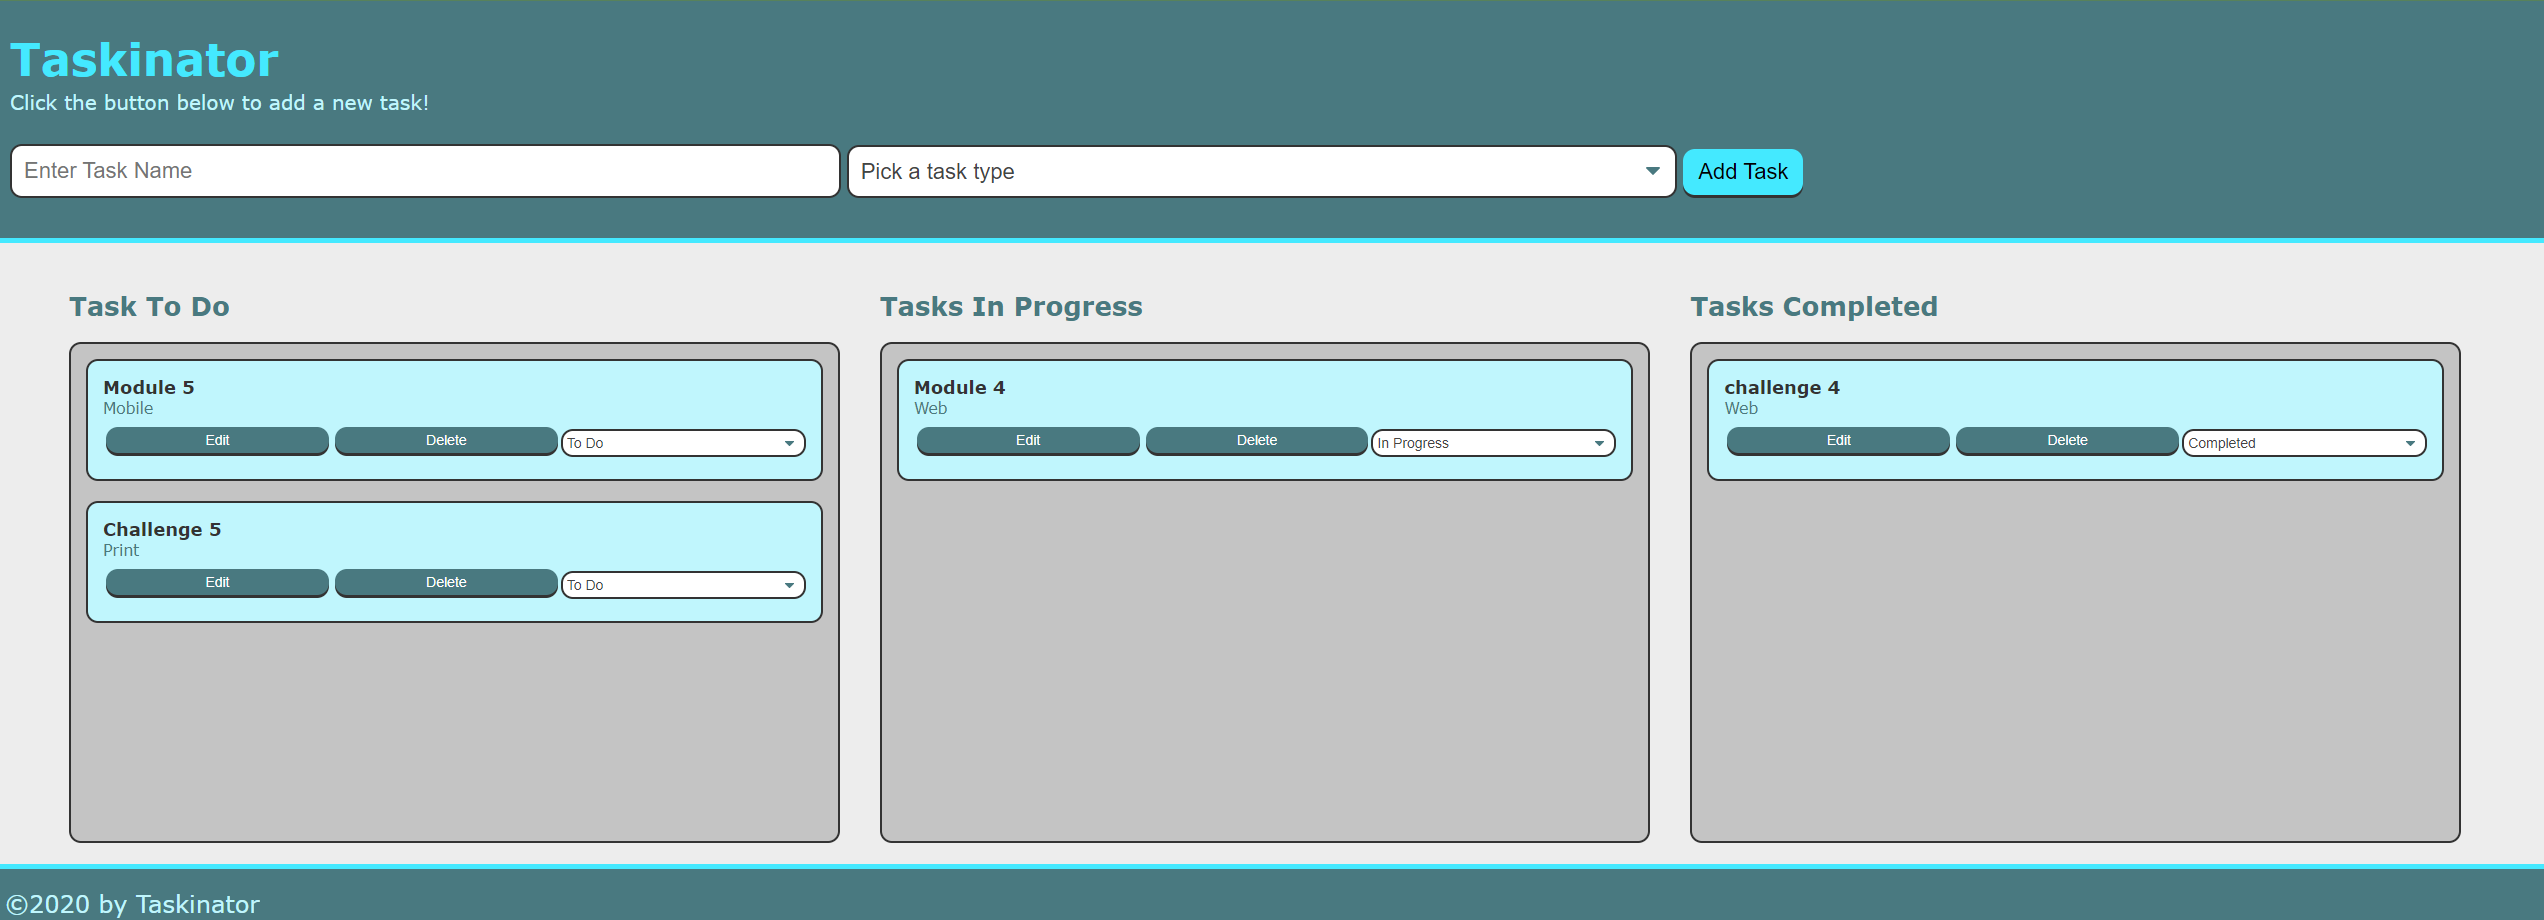Edit the challenge 4 task
The height and width of the screenshot is (920, 2544).
click(1838, 441)
